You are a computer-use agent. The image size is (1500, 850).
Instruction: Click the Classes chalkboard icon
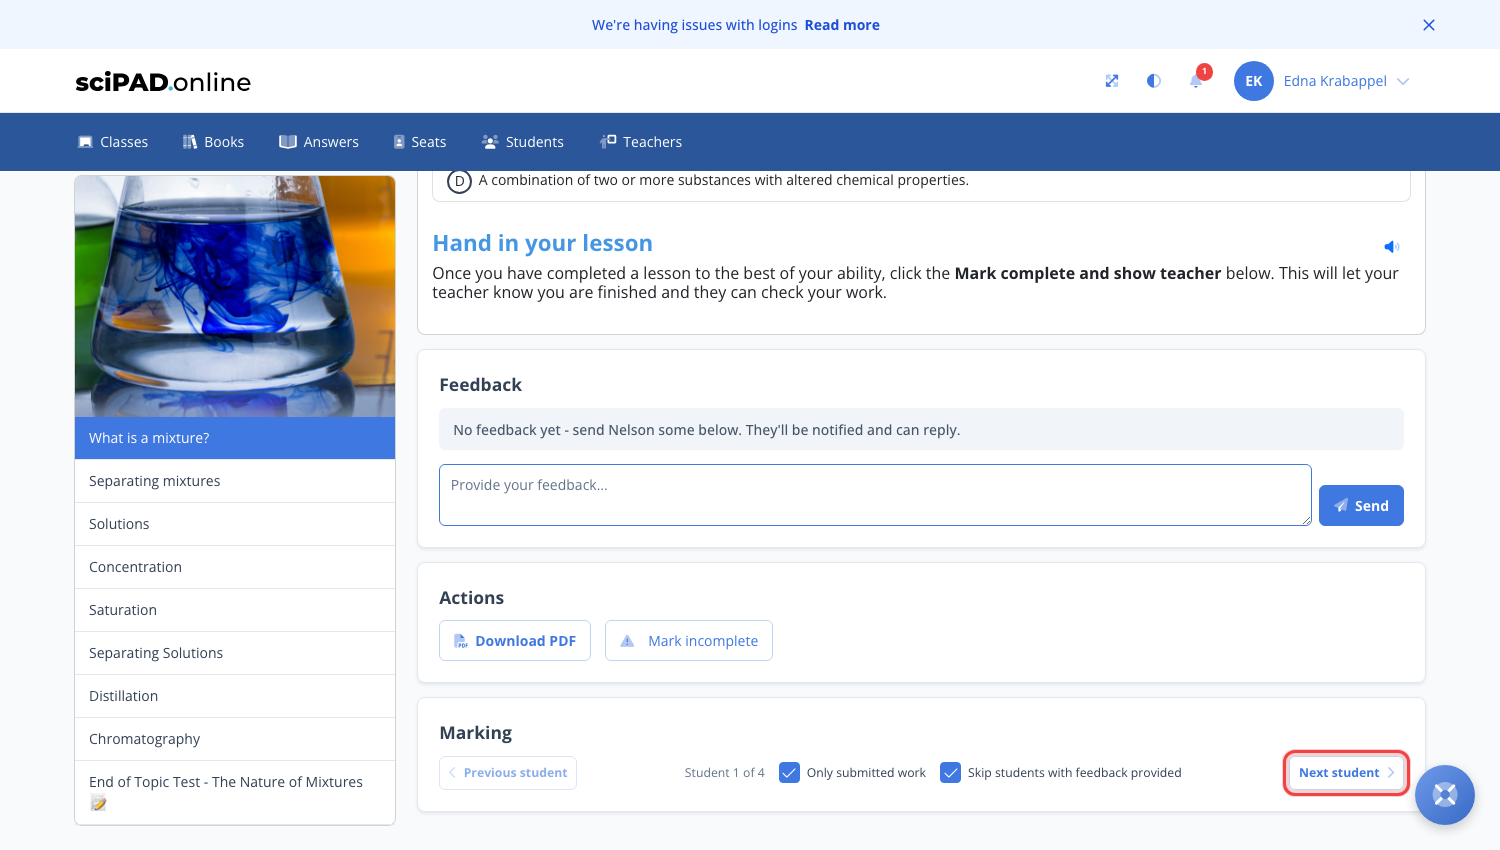click(x=85, y=142)
